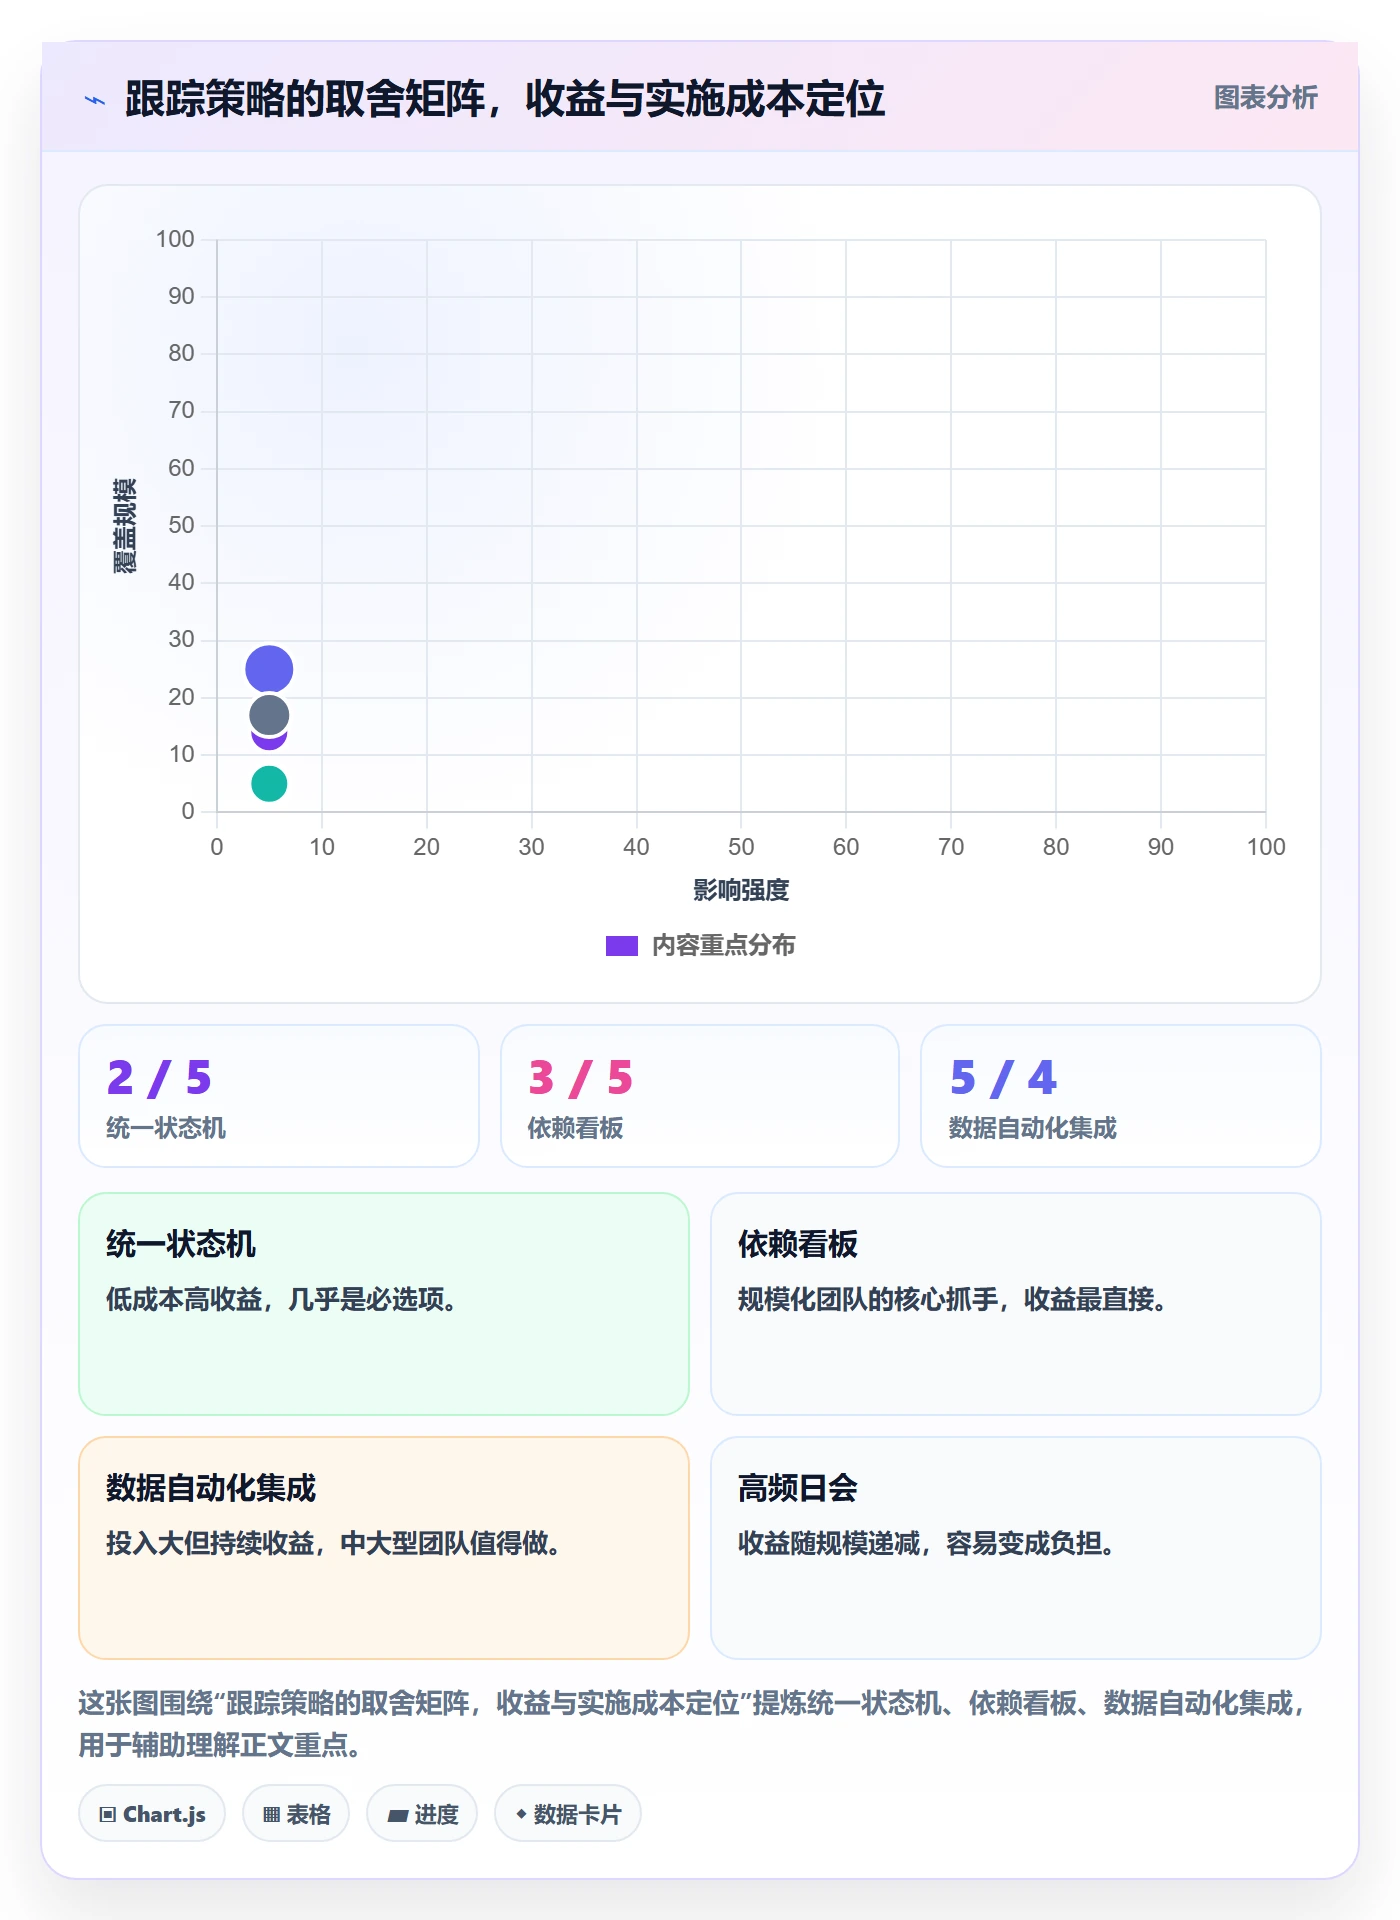
Task: Select the gray bubble in the chart
Action: 269,715
